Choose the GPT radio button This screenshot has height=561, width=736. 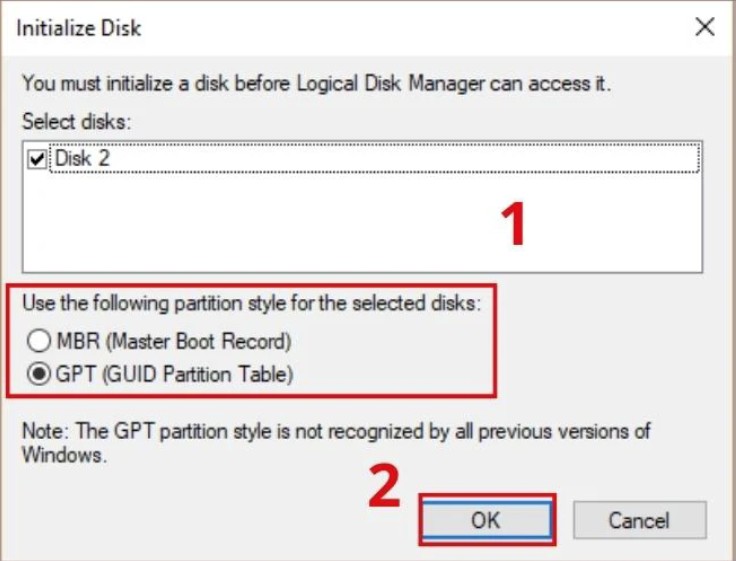click(x=38, y=375)
